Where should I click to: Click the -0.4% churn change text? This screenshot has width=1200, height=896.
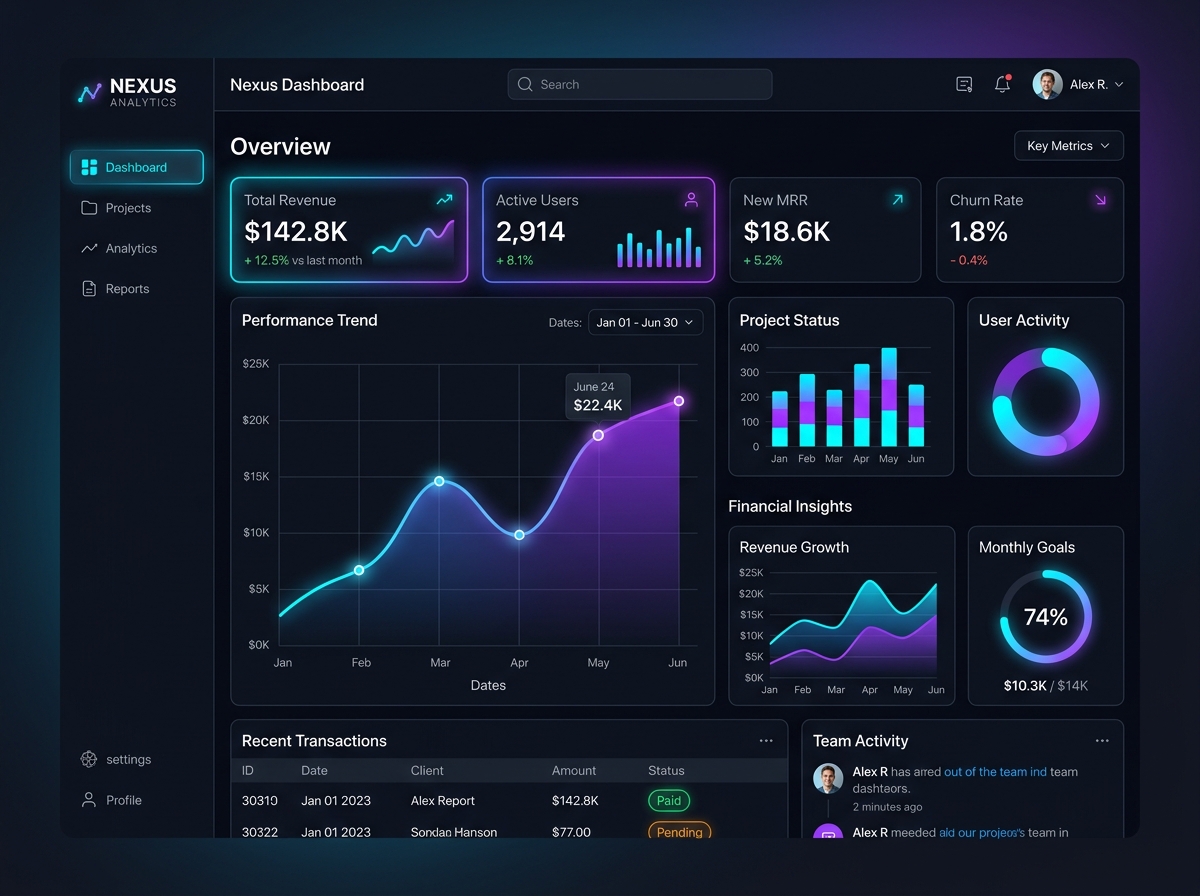[x=969, y=260]
